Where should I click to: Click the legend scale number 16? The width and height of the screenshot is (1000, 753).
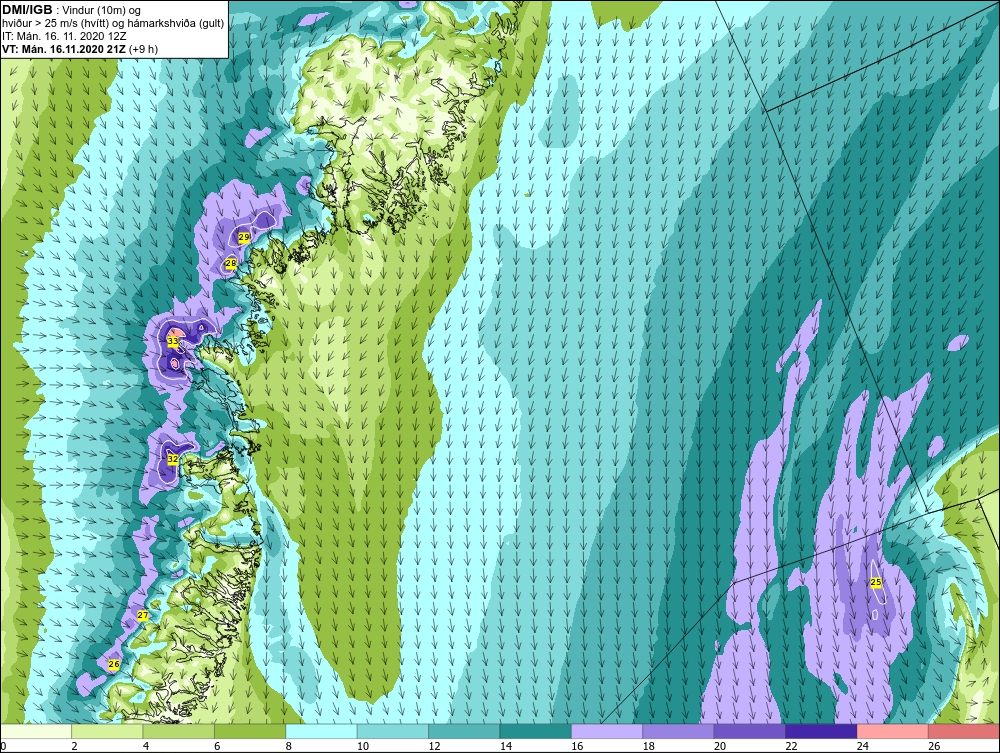[577, 746]
